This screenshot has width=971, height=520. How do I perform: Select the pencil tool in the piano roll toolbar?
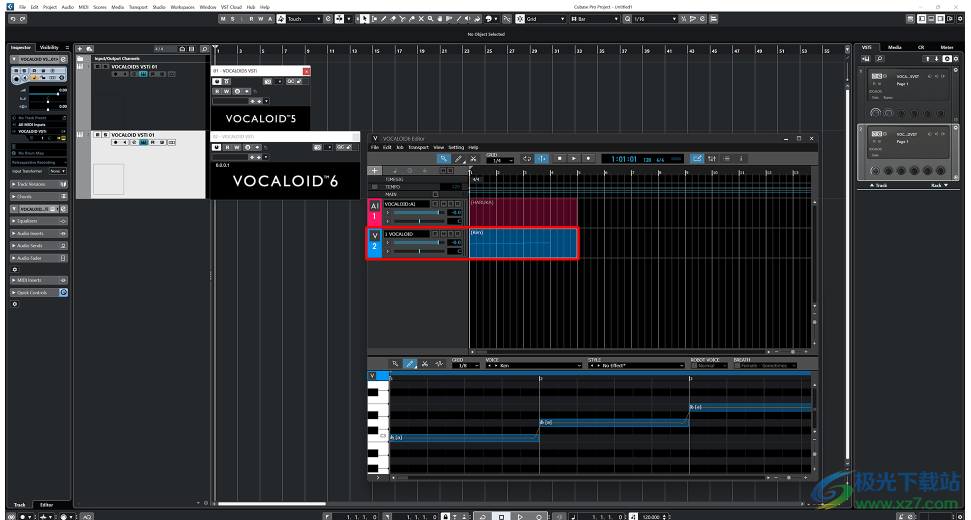tap(410, 364)
